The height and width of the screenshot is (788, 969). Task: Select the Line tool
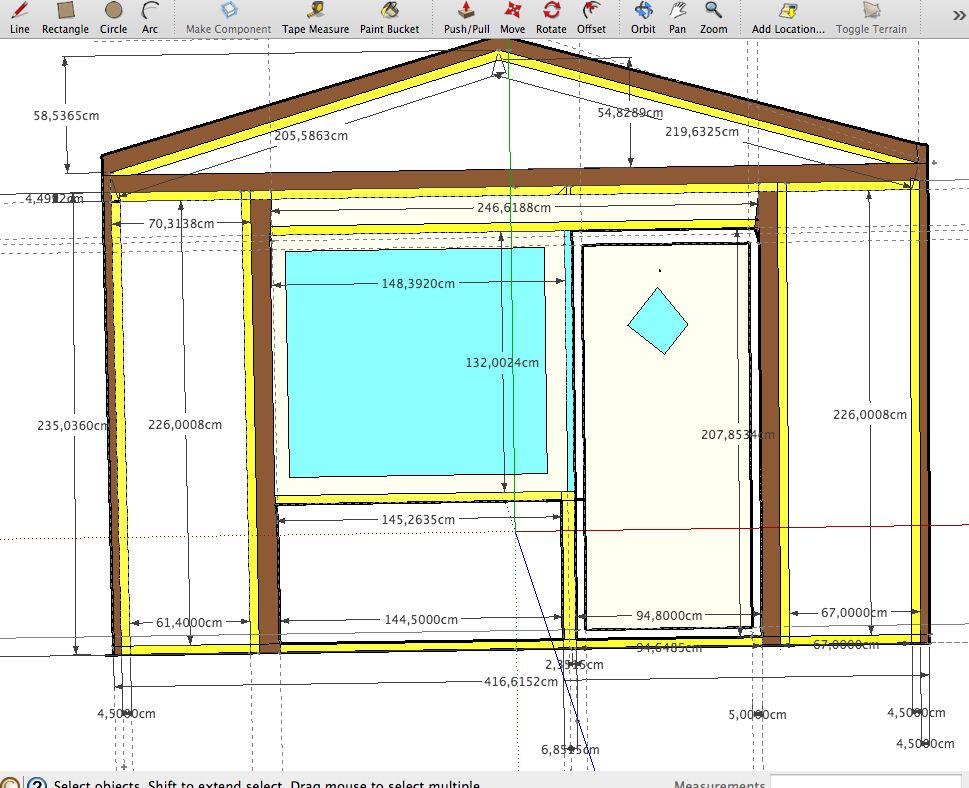(x=20, y=18)
